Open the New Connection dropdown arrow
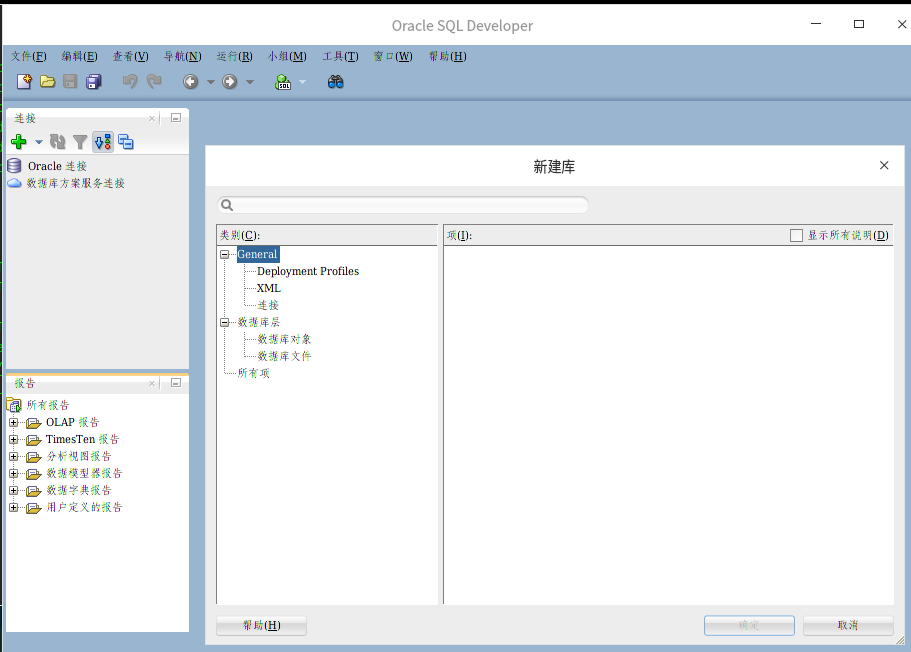This screenshot has height=652, width=911. [39, 142]
